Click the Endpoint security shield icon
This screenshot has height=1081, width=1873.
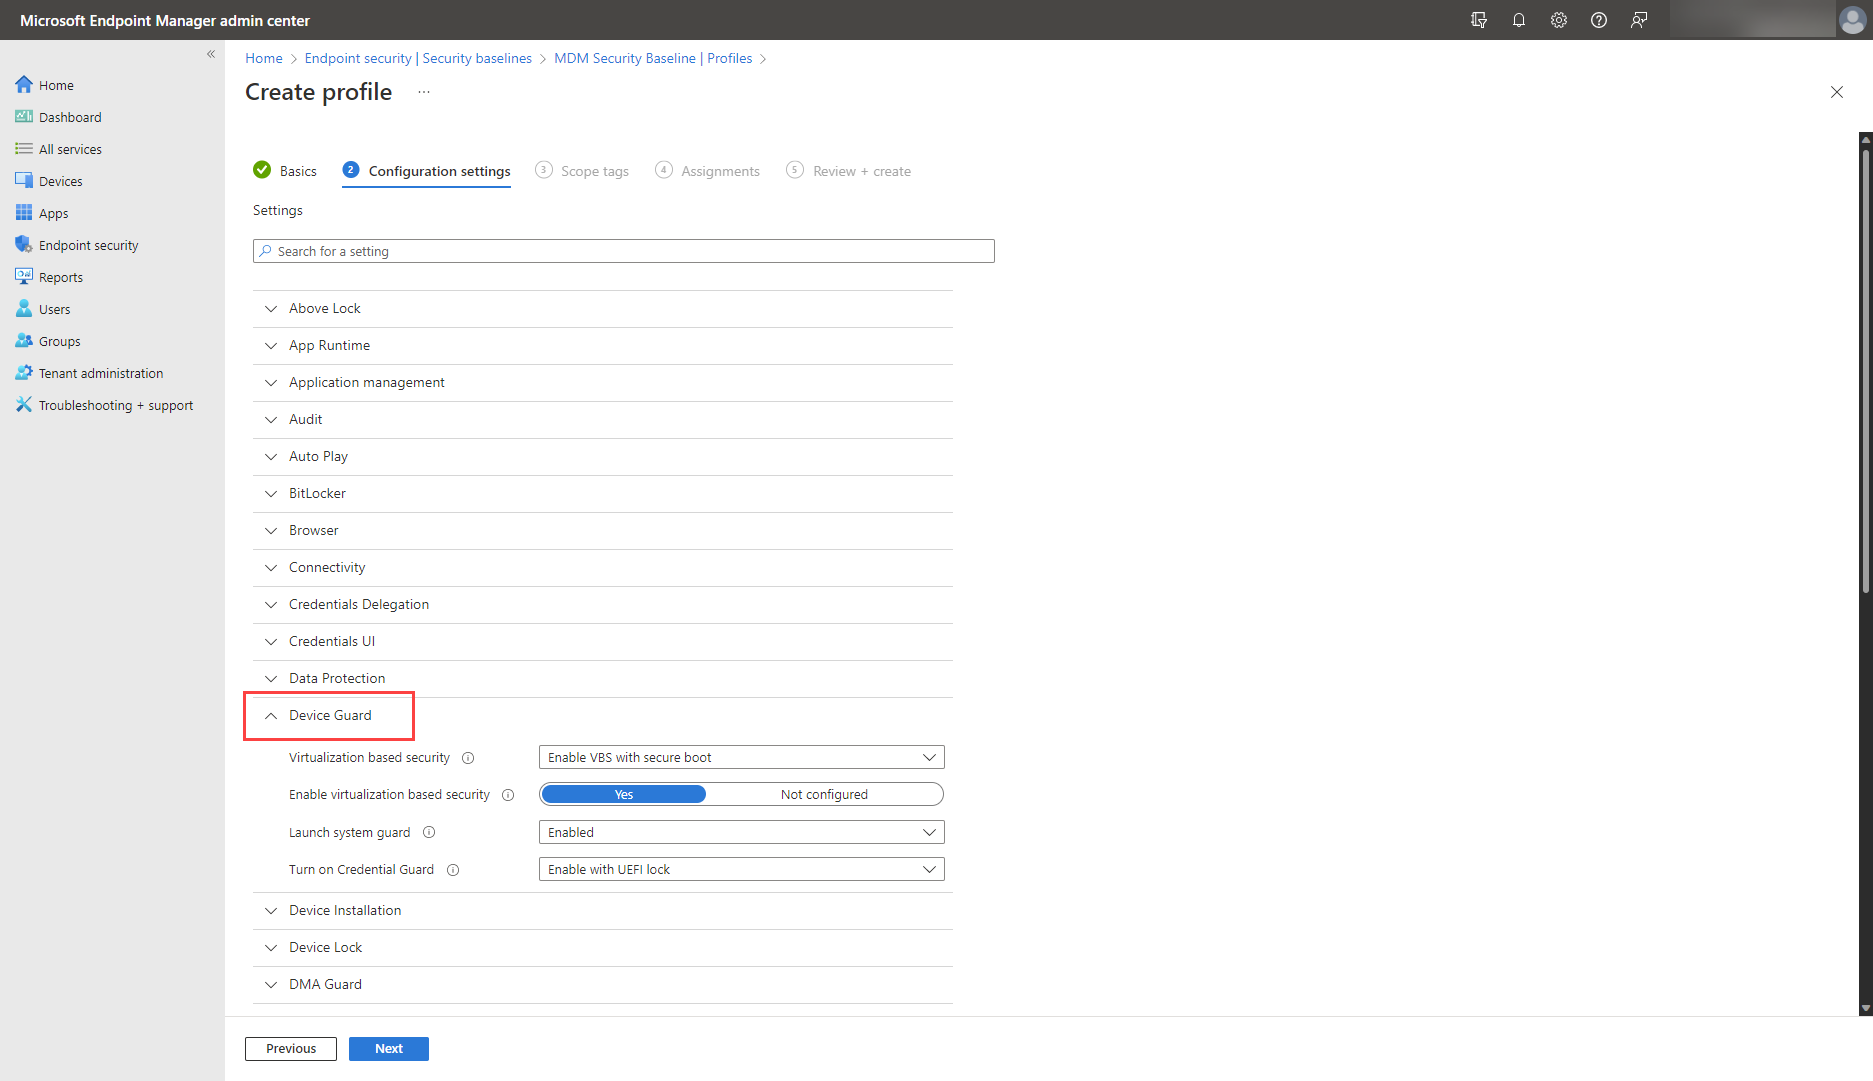click(x=24, y=245)
